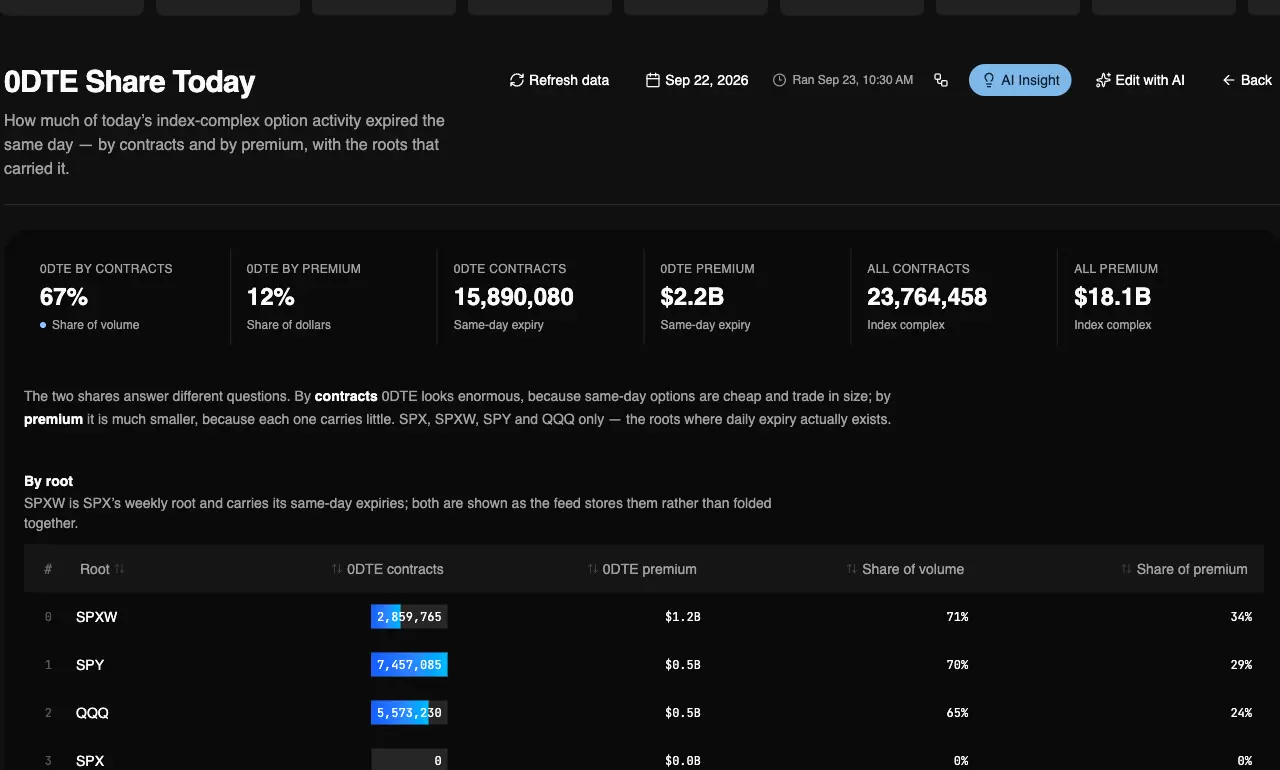
Task: Click the 2,859,765 contracts bar for SPXW
Action: (409, 617)
